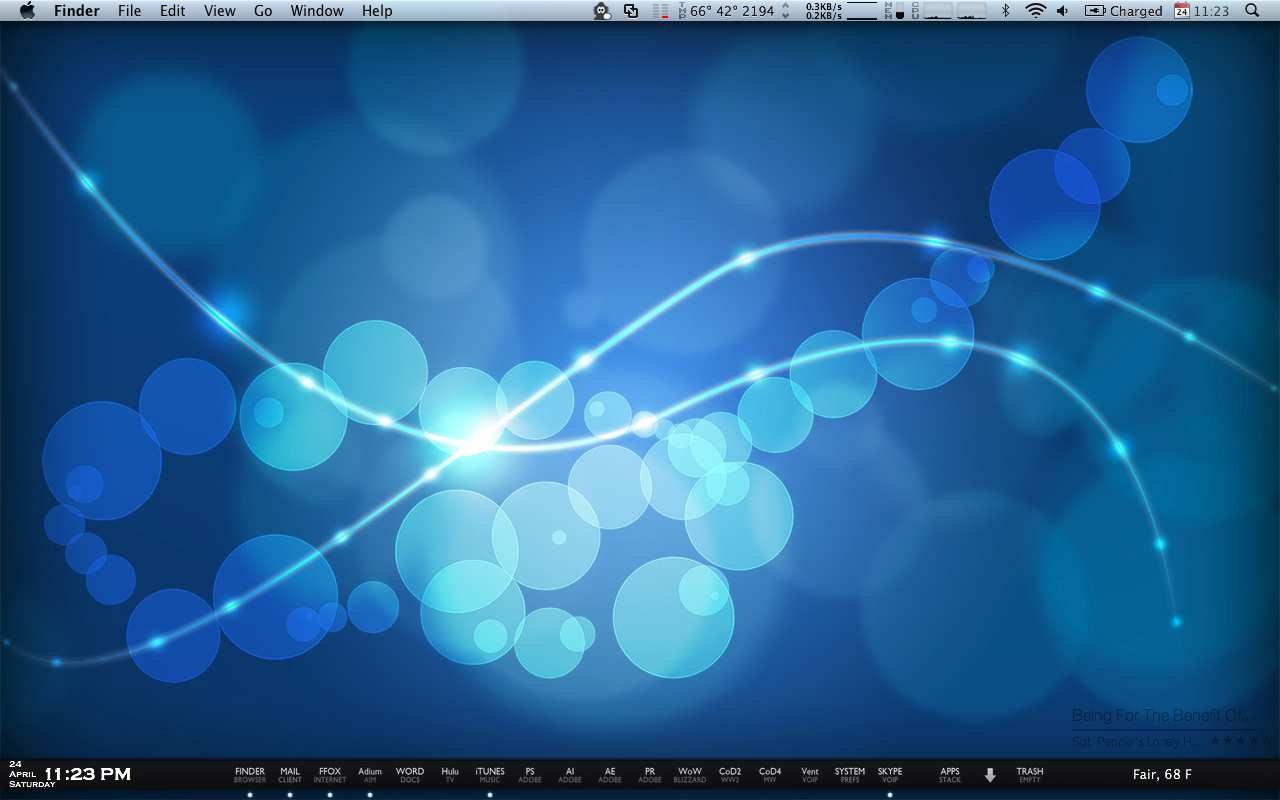Launch AE Adobe dock item
Screen dimensions: 1280x800
tap(610, 775)
